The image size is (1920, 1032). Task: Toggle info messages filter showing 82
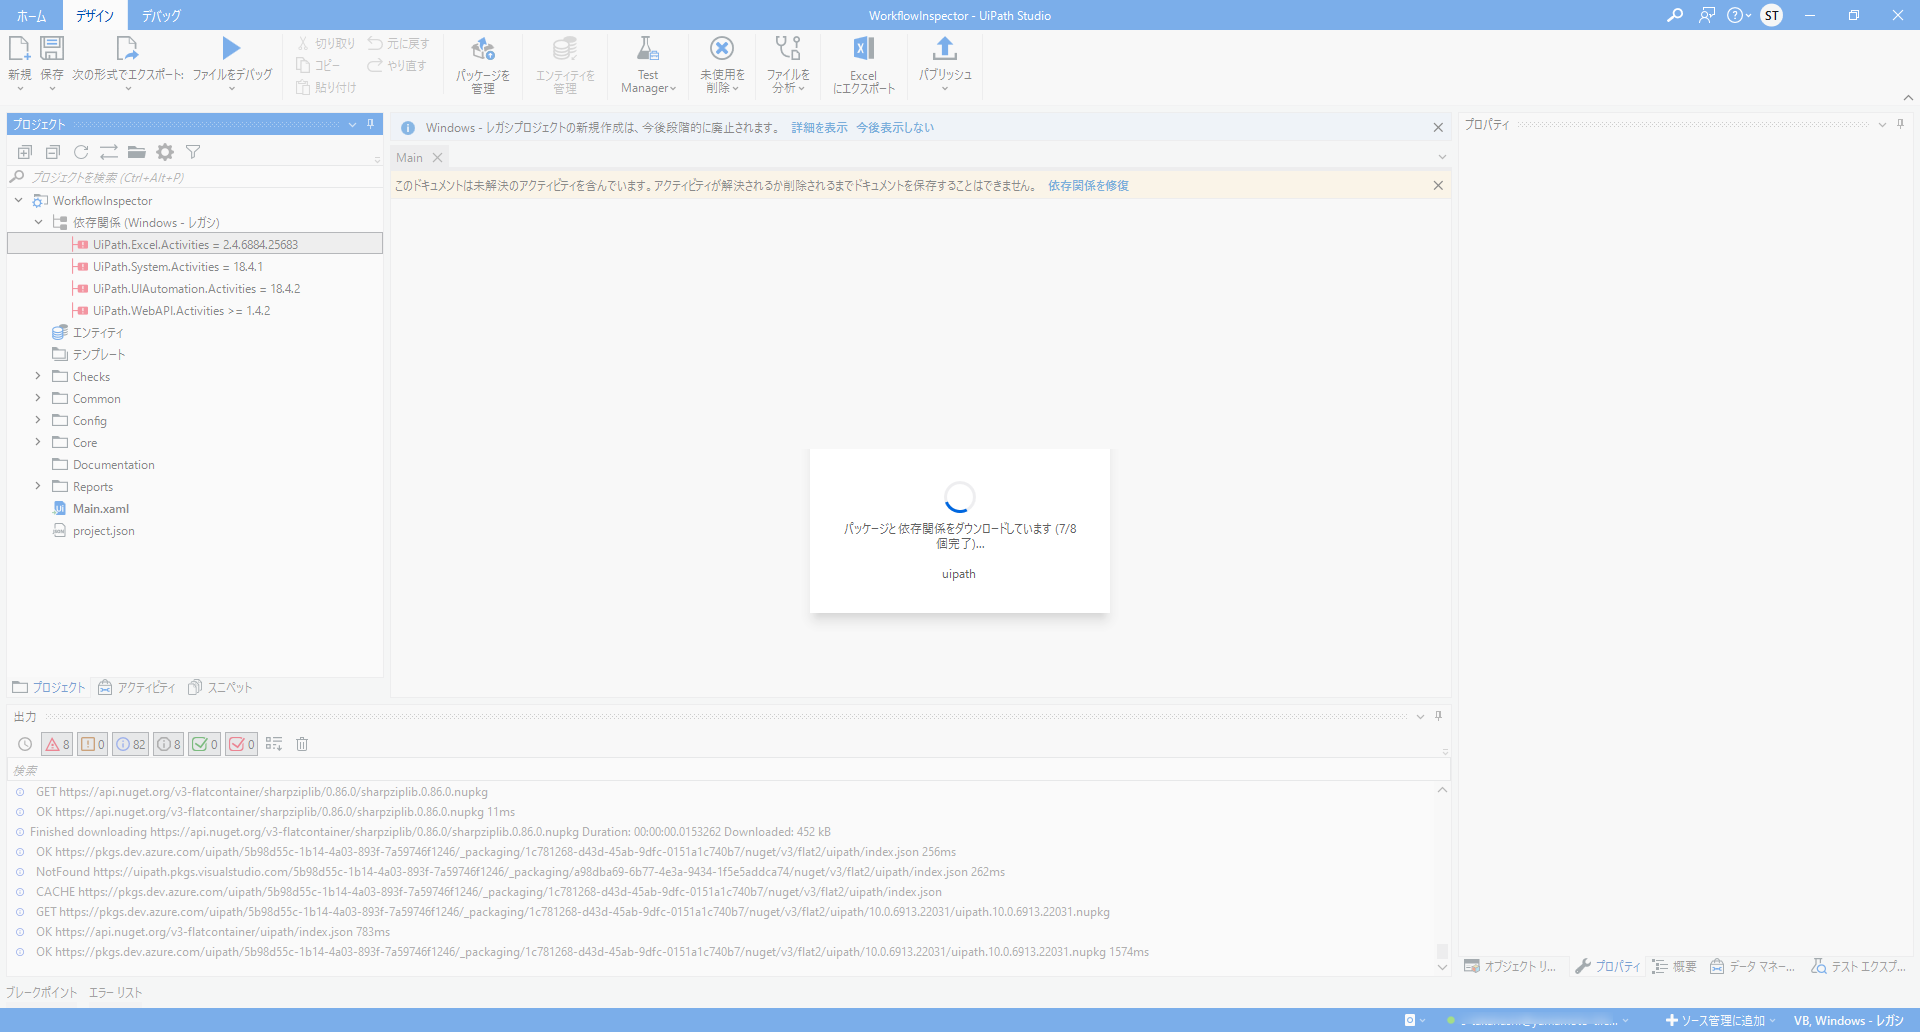coord(130,744)
